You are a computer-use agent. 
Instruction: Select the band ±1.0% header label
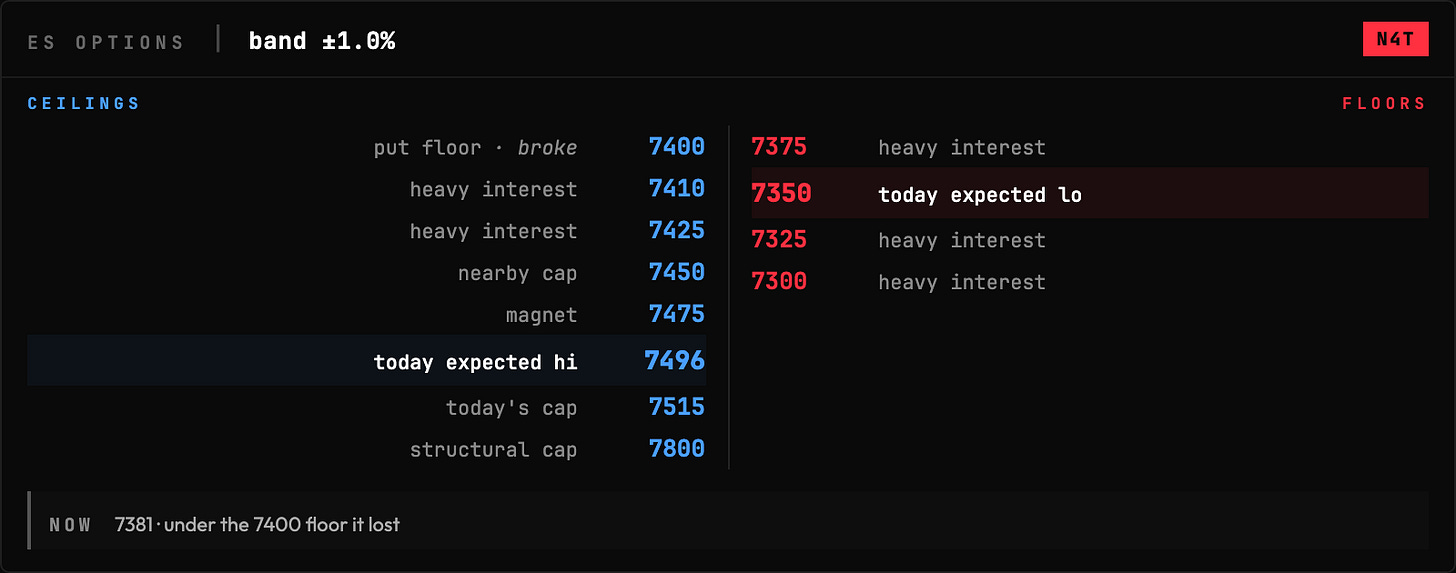[x=322, y=41]
